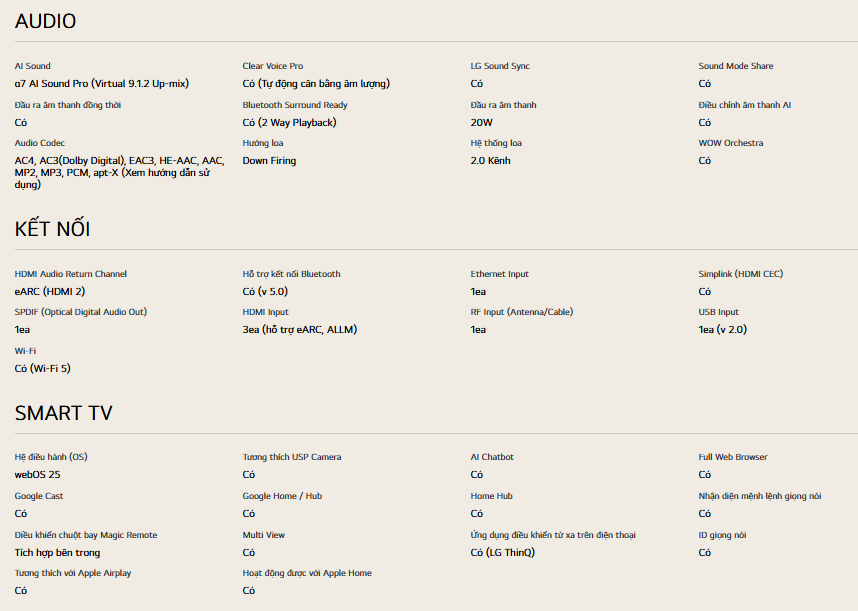Click the Clear Voice Pro label
Screen dimensions: 858x611
(272, 66)
